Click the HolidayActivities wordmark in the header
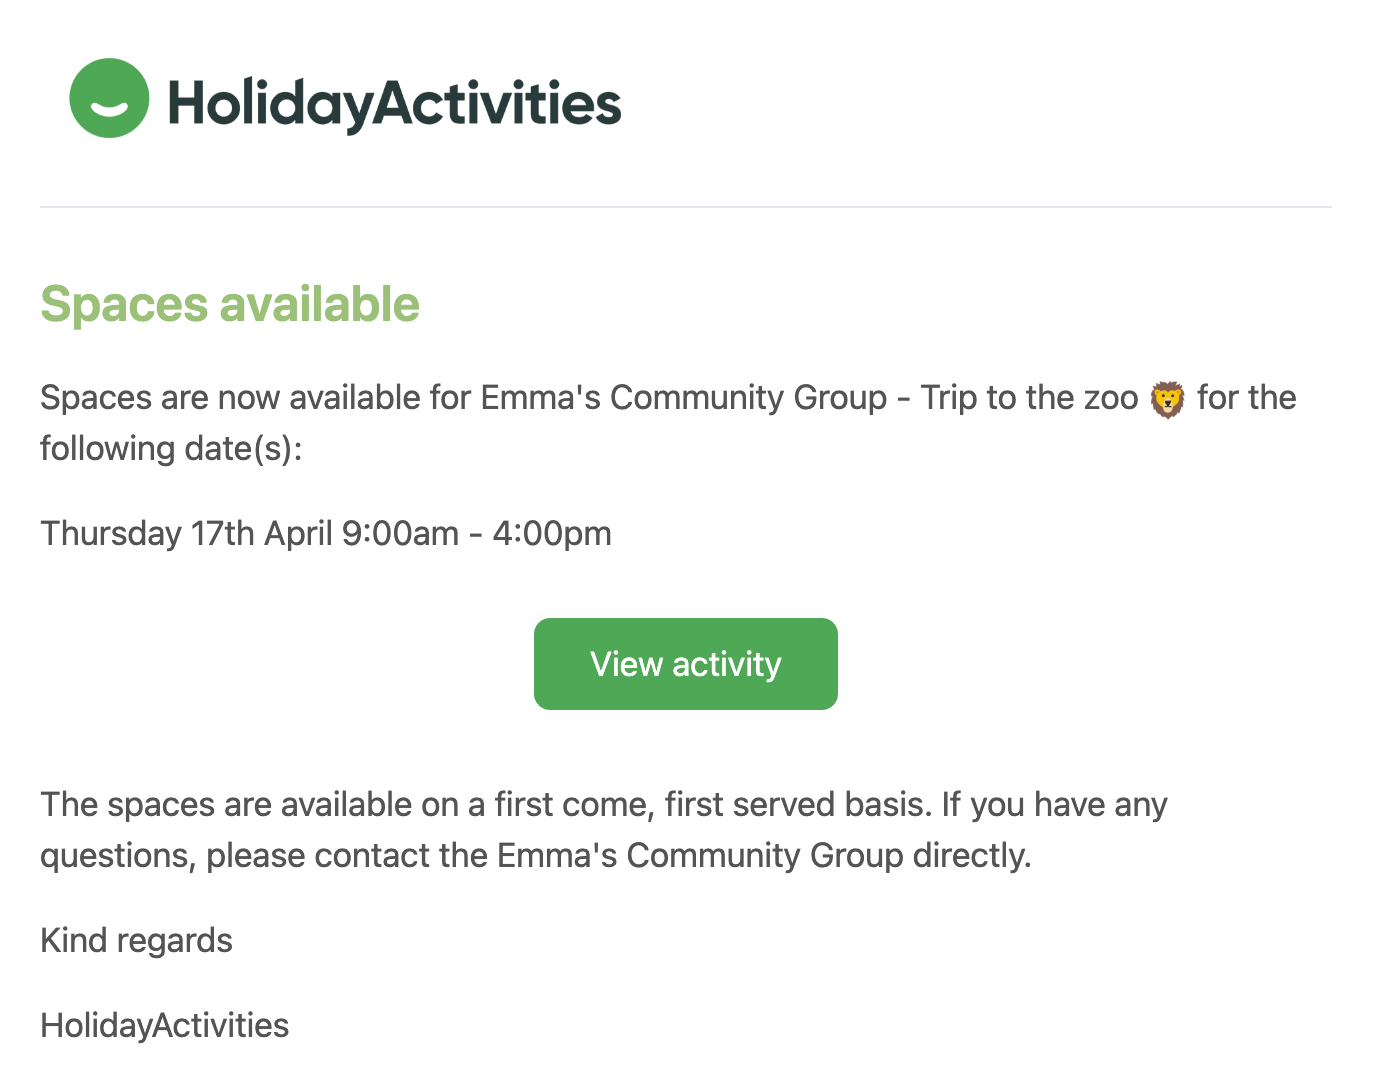The height and width of the screenshot is (1087, 1374). [394, 103]
